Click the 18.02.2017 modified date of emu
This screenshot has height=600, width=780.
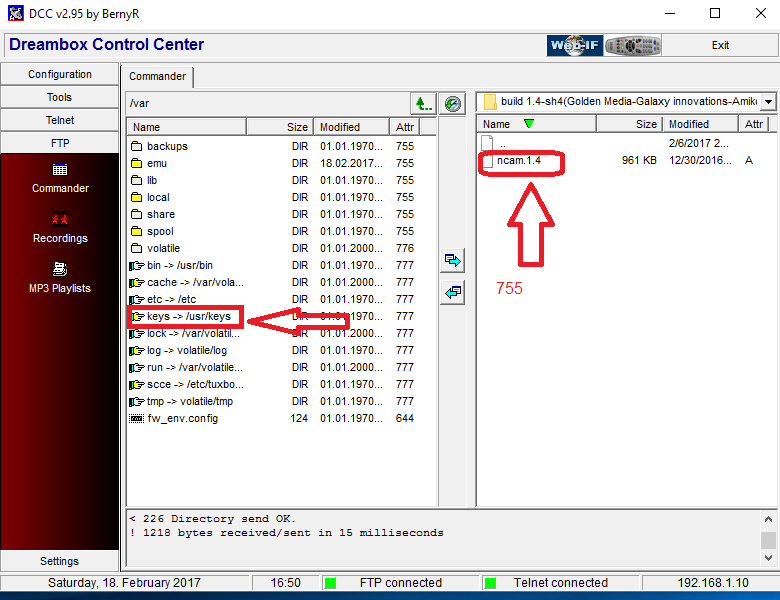[351, 163]
